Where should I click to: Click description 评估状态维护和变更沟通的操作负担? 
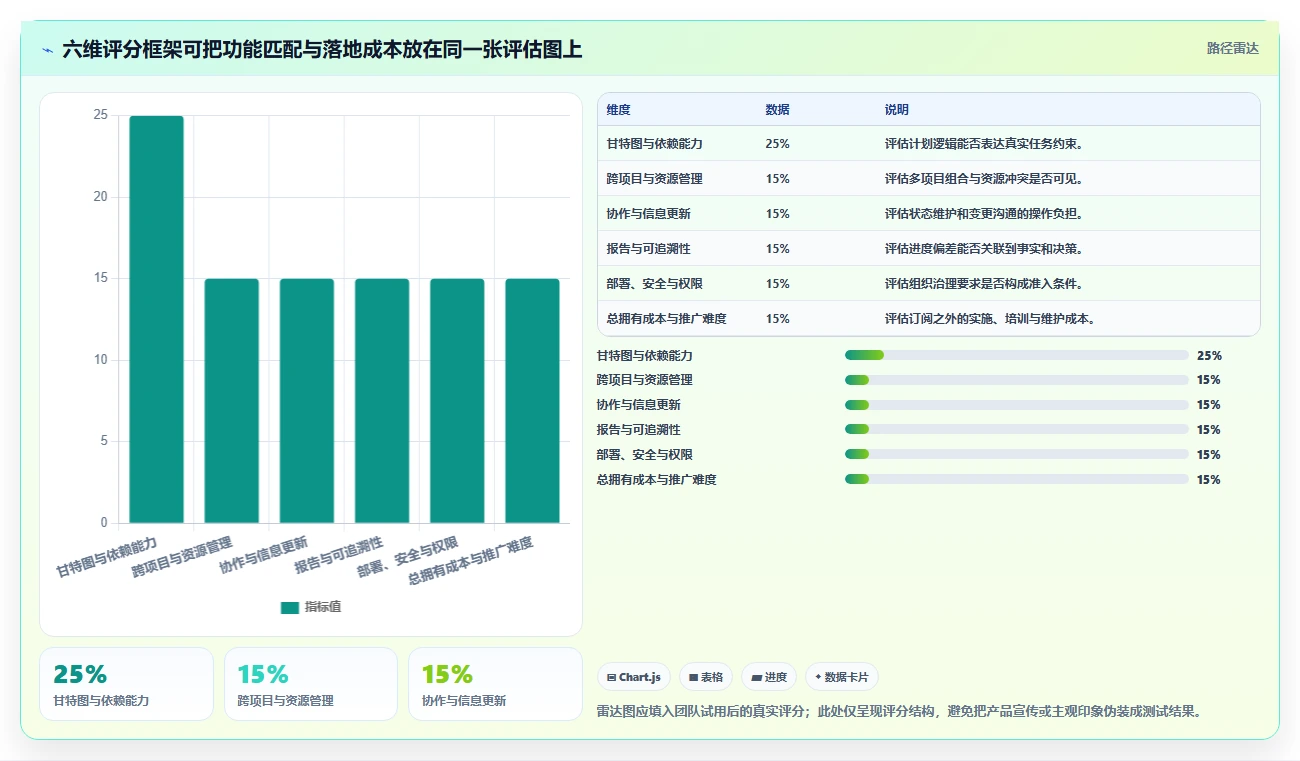coord(986,214)
